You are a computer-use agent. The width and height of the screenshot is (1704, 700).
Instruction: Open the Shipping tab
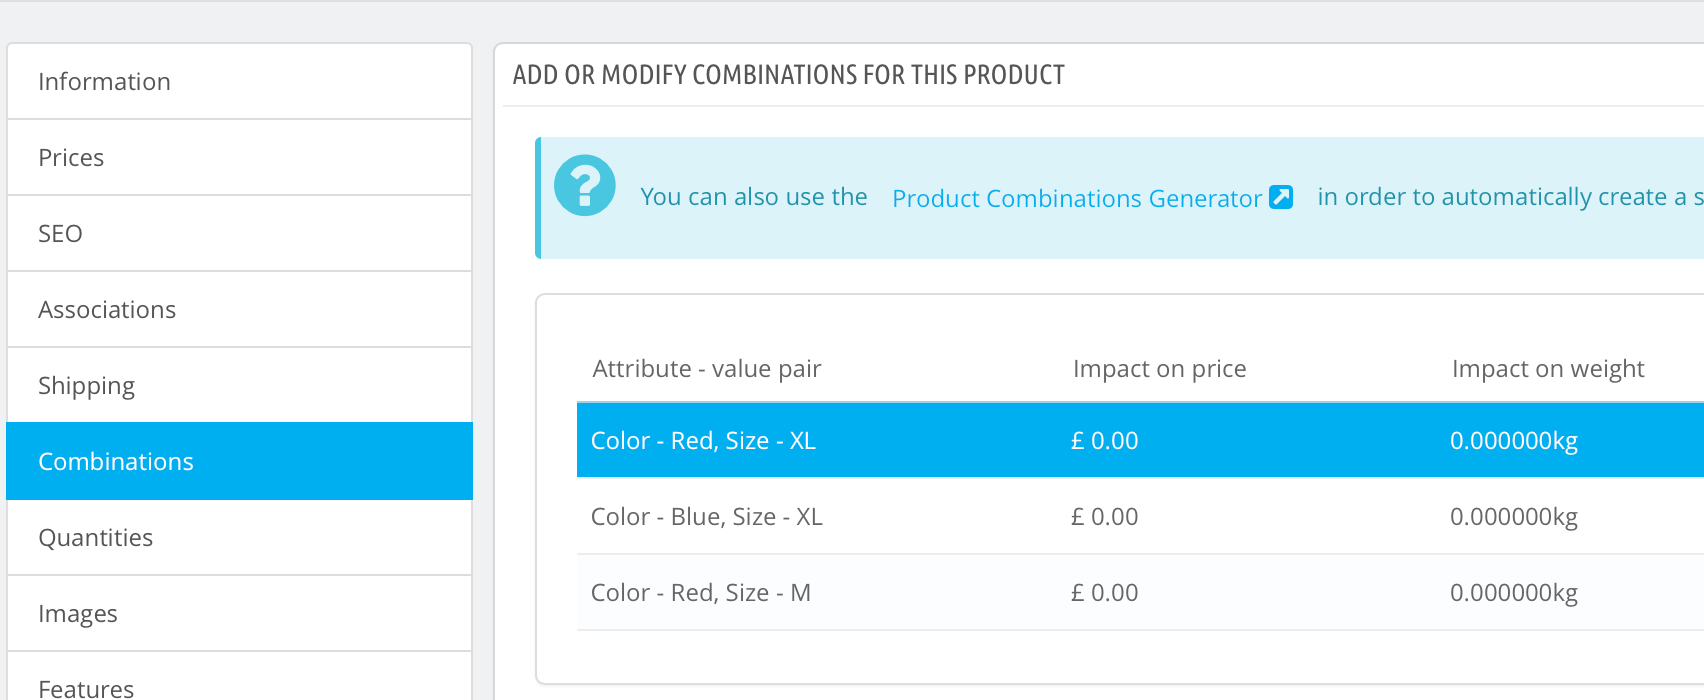[239, 385]
